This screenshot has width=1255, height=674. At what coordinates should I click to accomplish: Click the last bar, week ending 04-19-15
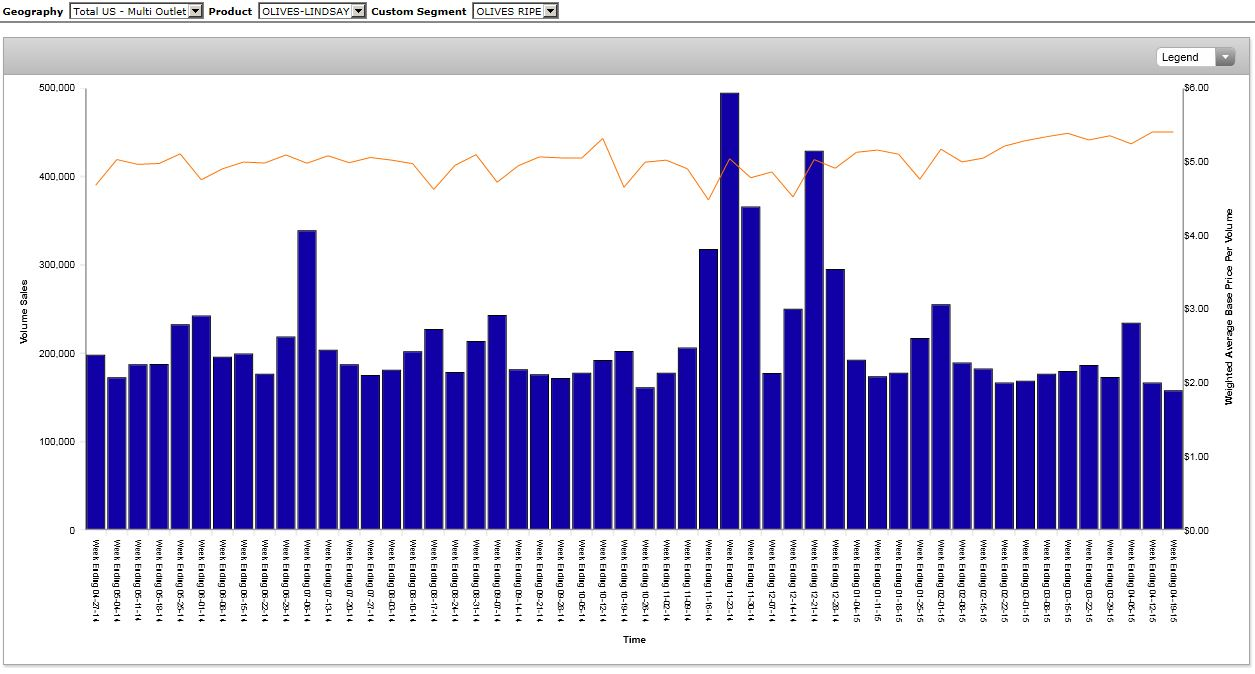1173,460
